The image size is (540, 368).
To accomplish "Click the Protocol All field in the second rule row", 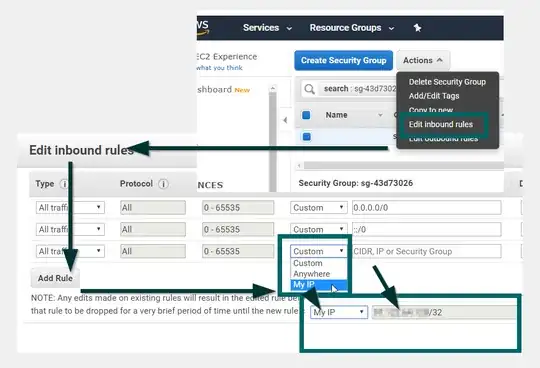I will (153, 229).
